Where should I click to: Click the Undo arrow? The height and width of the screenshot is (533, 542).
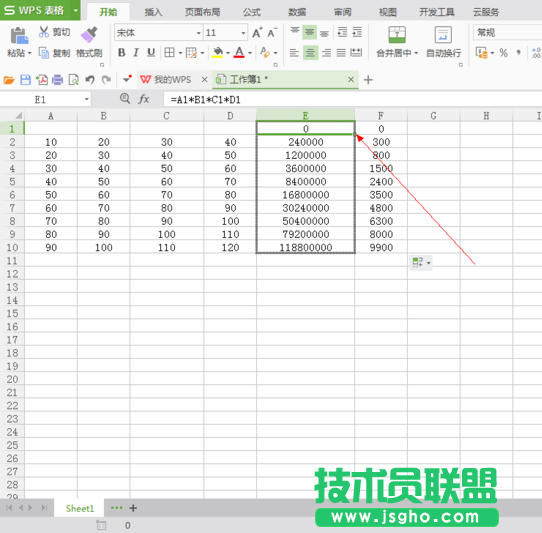pos(90,80)
